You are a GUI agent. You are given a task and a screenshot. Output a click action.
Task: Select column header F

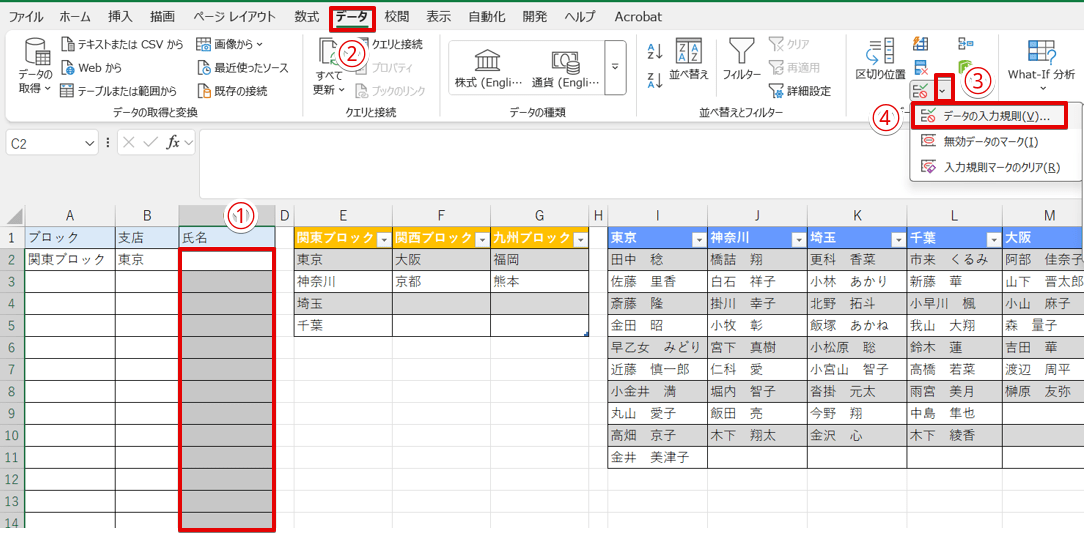coord(441,216)
